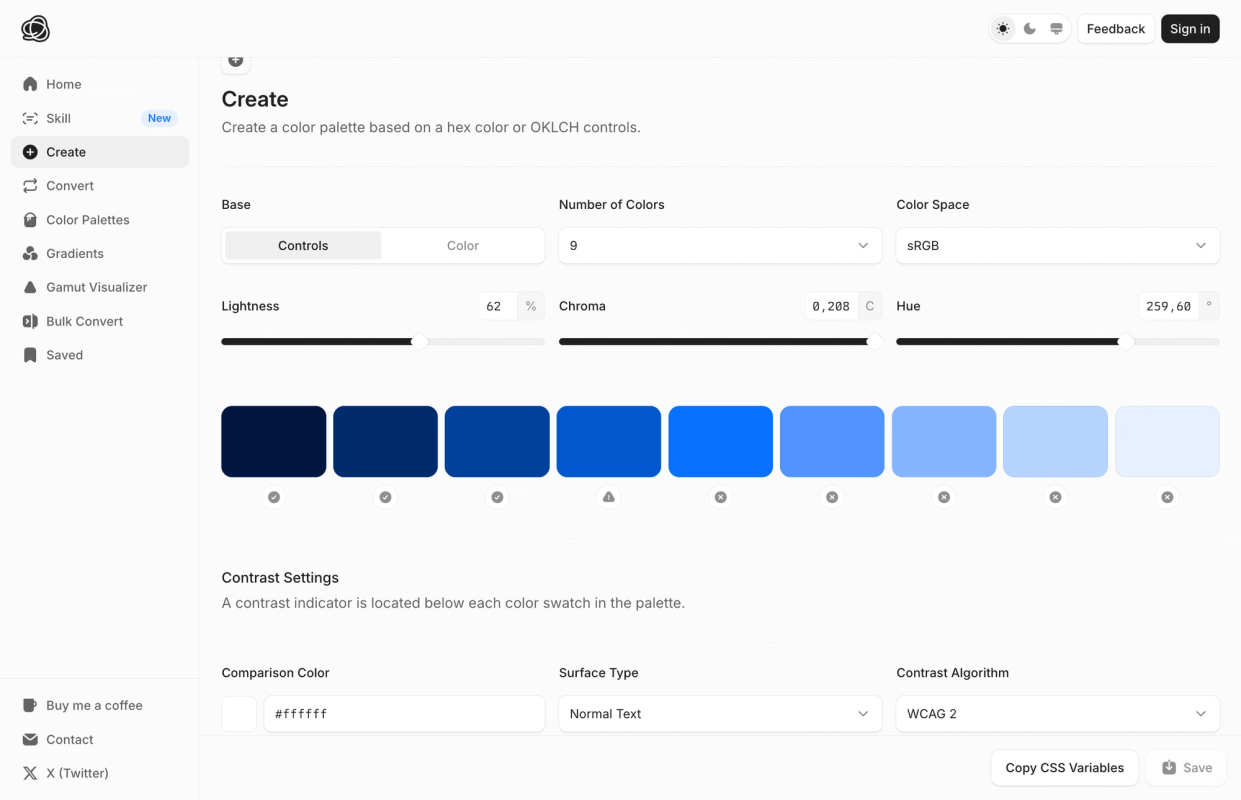Select the seventh light blue swatch
The image size is (1241, 800).
(944, 441)
